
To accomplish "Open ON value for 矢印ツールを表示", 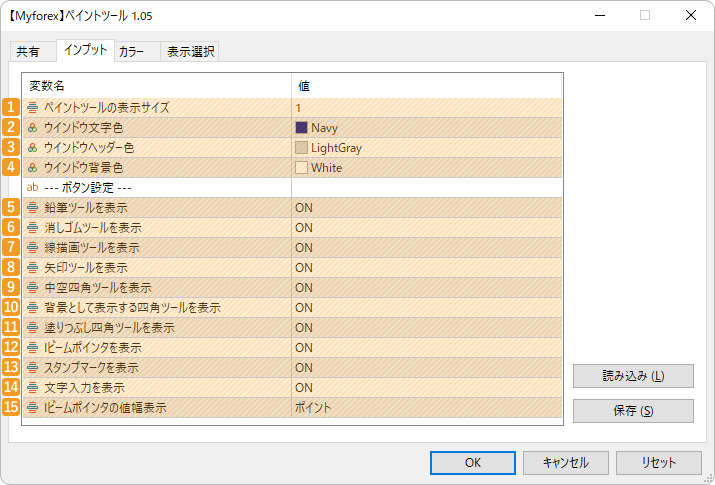I will 427,268.
